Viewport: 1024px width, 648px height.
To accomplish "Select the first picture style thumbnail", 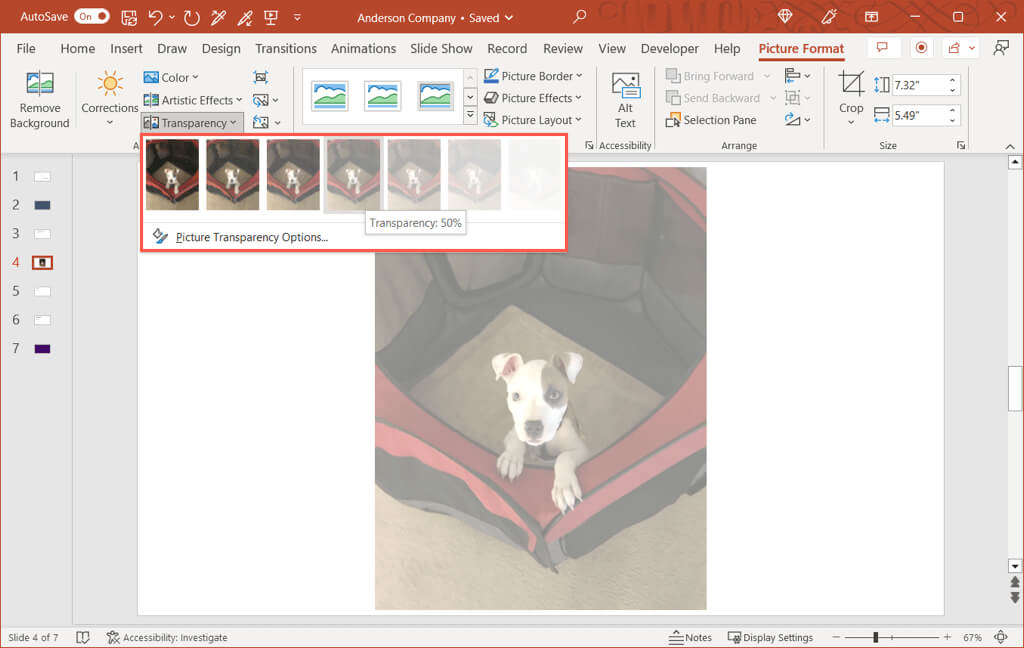I will click(330, 96).
